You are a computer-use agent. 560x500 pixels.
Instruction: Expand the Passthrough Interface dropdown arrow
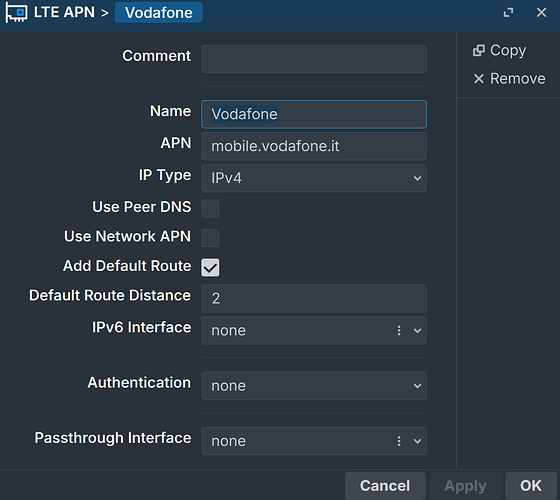[417, 441]
